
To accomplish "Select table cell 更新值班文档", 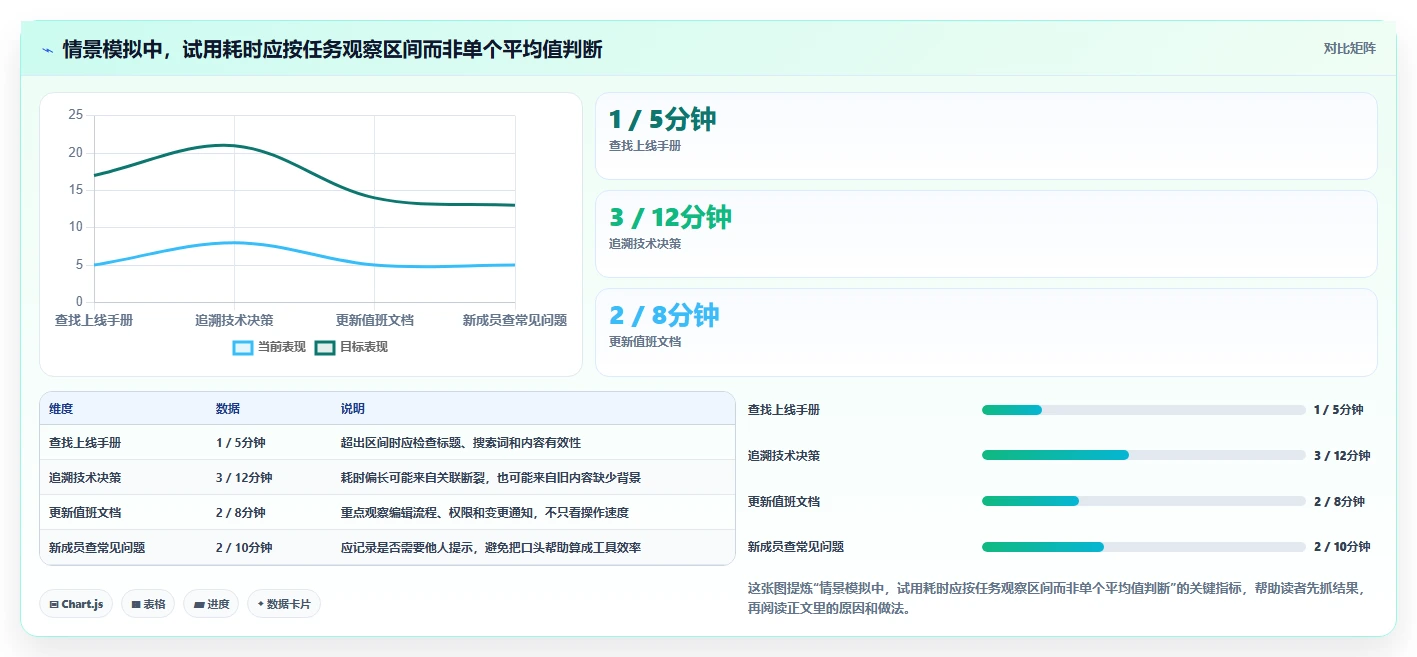I will click(85, 513).
